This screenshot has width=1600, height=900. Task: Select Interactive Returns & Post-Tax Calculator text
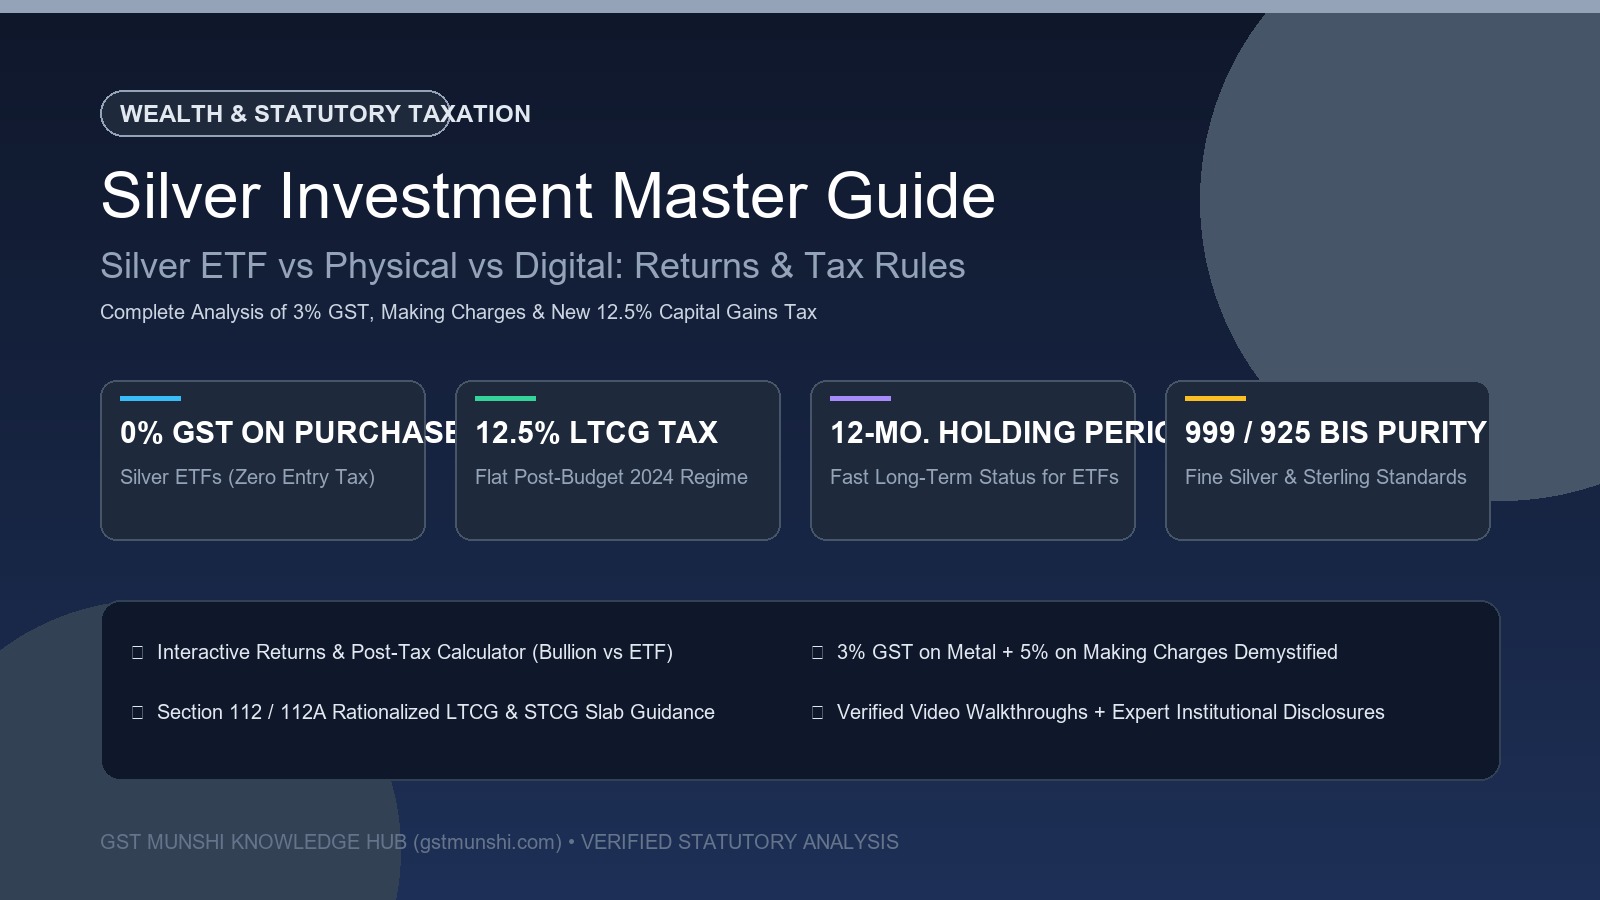click(x=415, y=652)
